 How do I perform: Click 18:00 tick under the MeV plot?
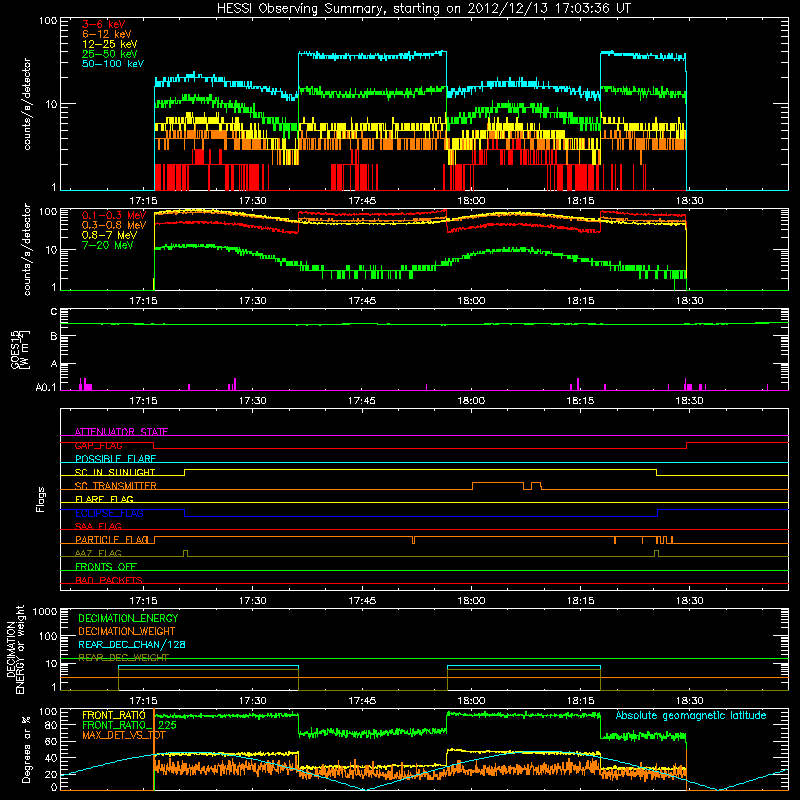[471, 301]
